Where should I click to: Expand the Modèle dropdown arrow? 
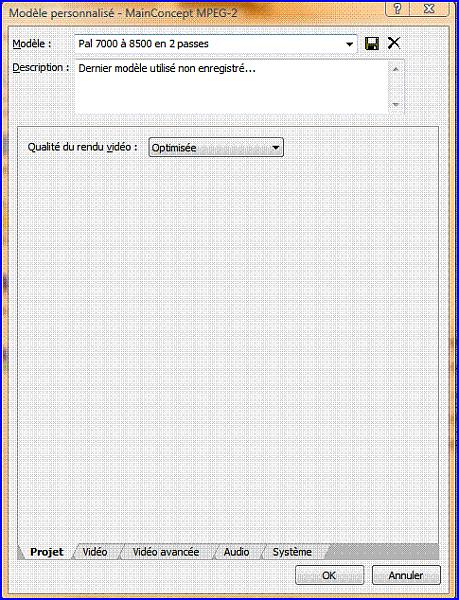coord(349,44)
